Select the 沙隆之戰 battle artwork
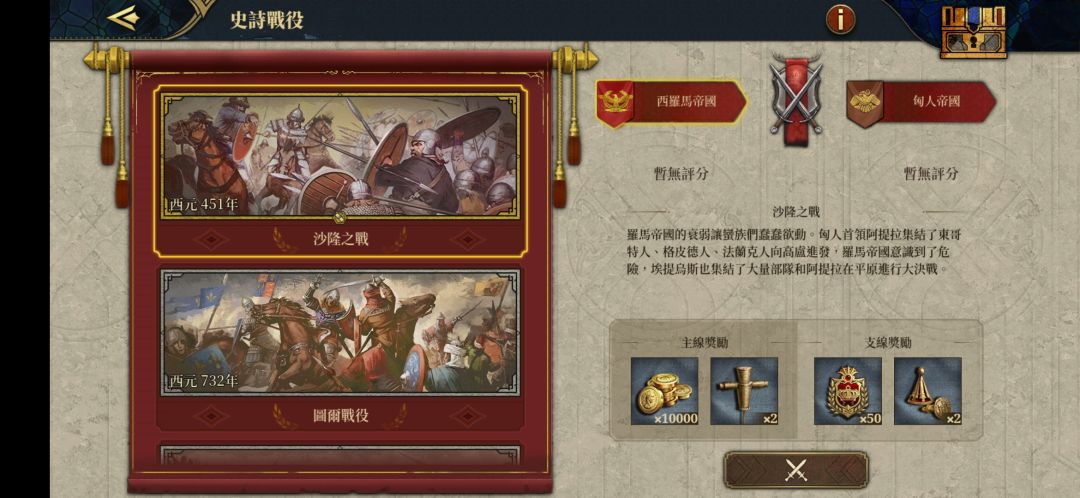Screen dimensions: 1080x498 [340, 156]
